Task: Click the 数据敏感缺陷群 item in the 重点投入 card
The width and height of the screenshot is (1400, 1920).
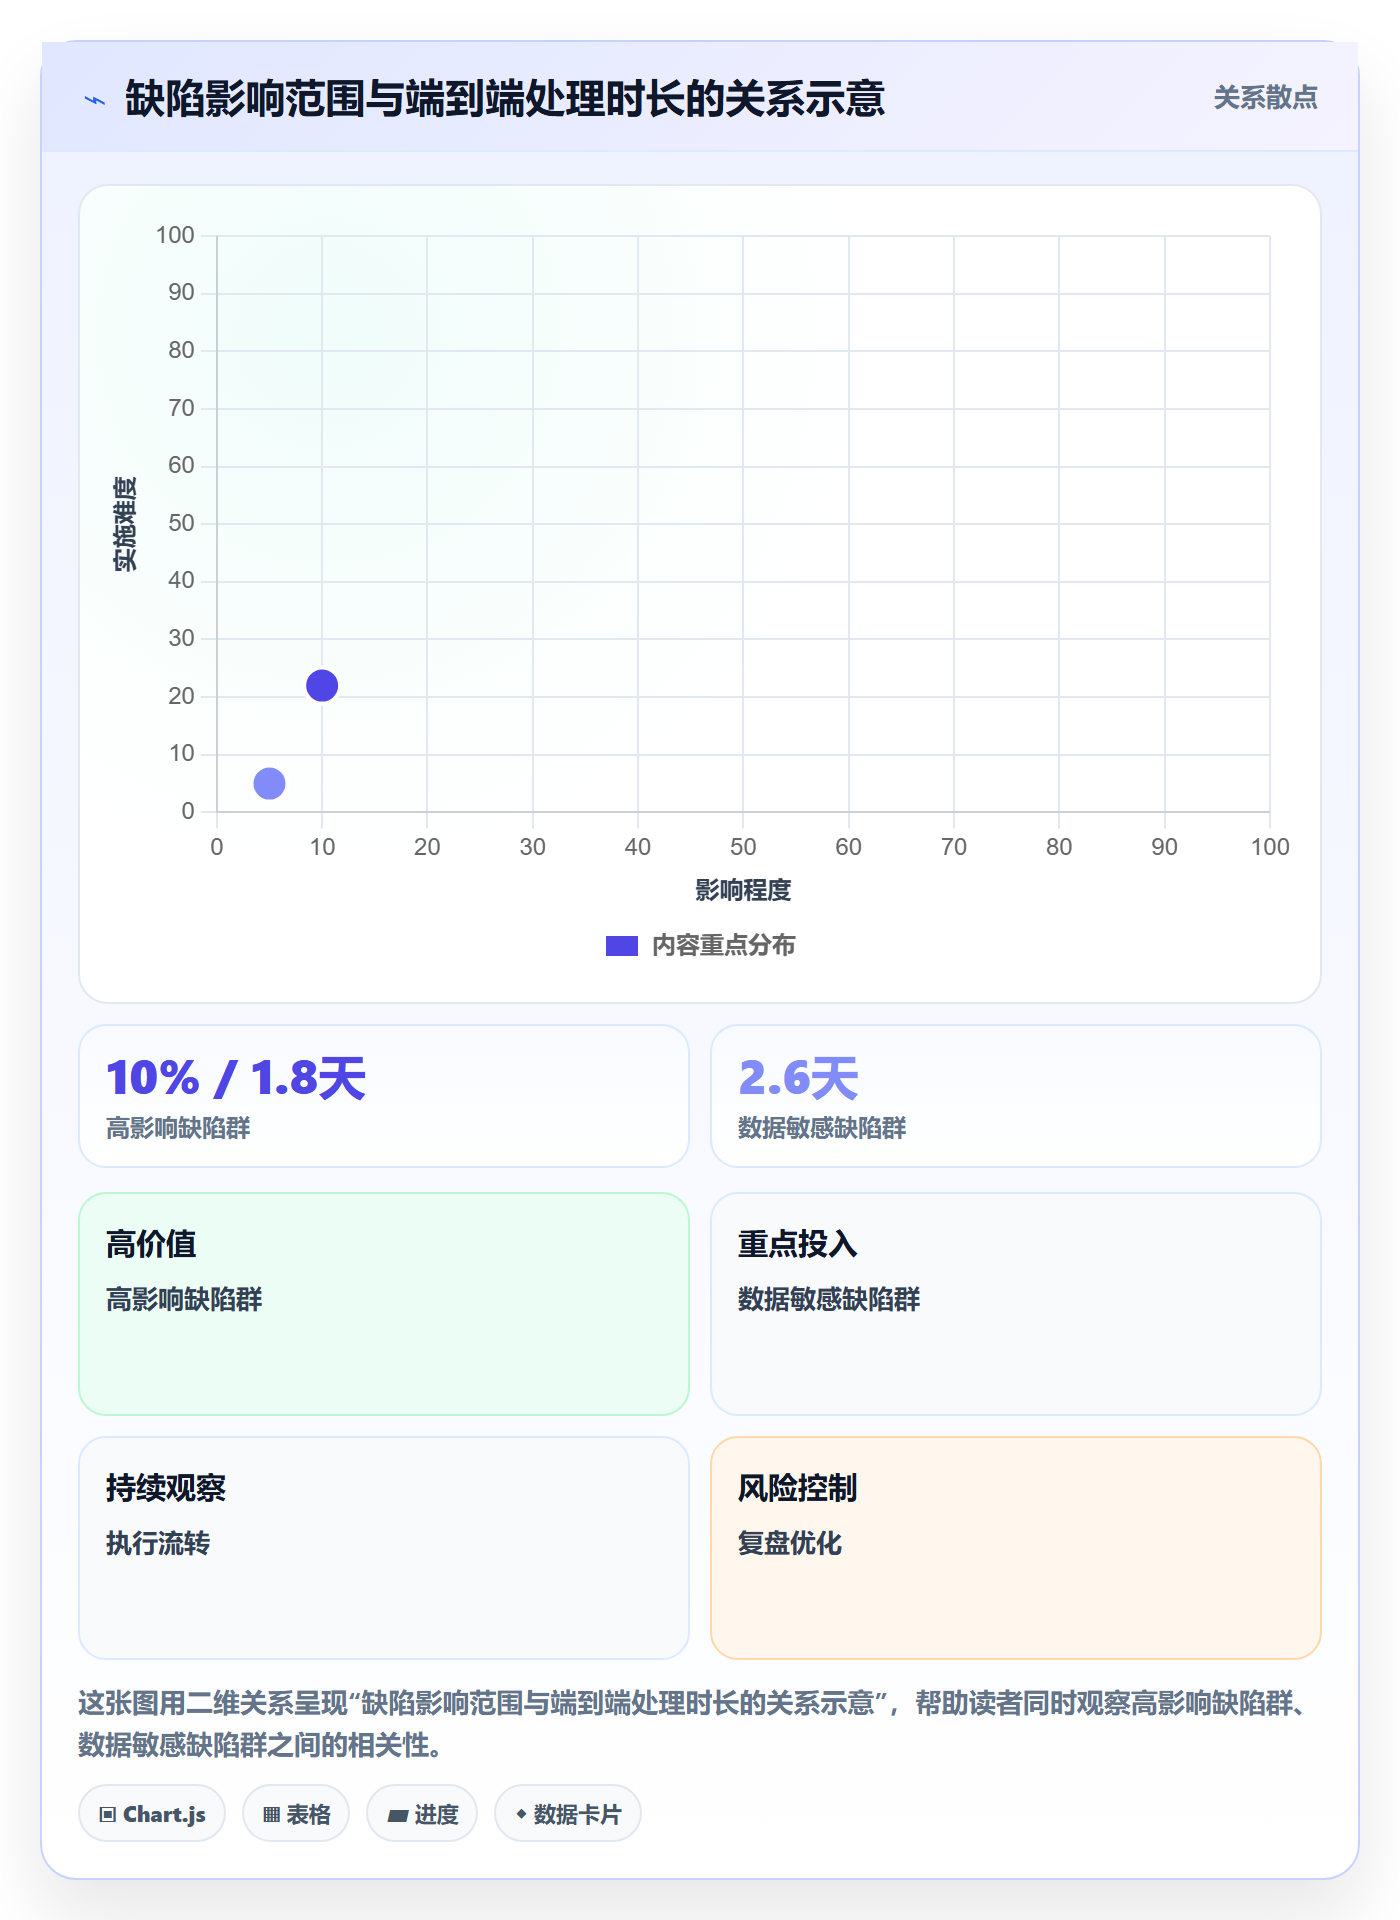Action: 829,1299
